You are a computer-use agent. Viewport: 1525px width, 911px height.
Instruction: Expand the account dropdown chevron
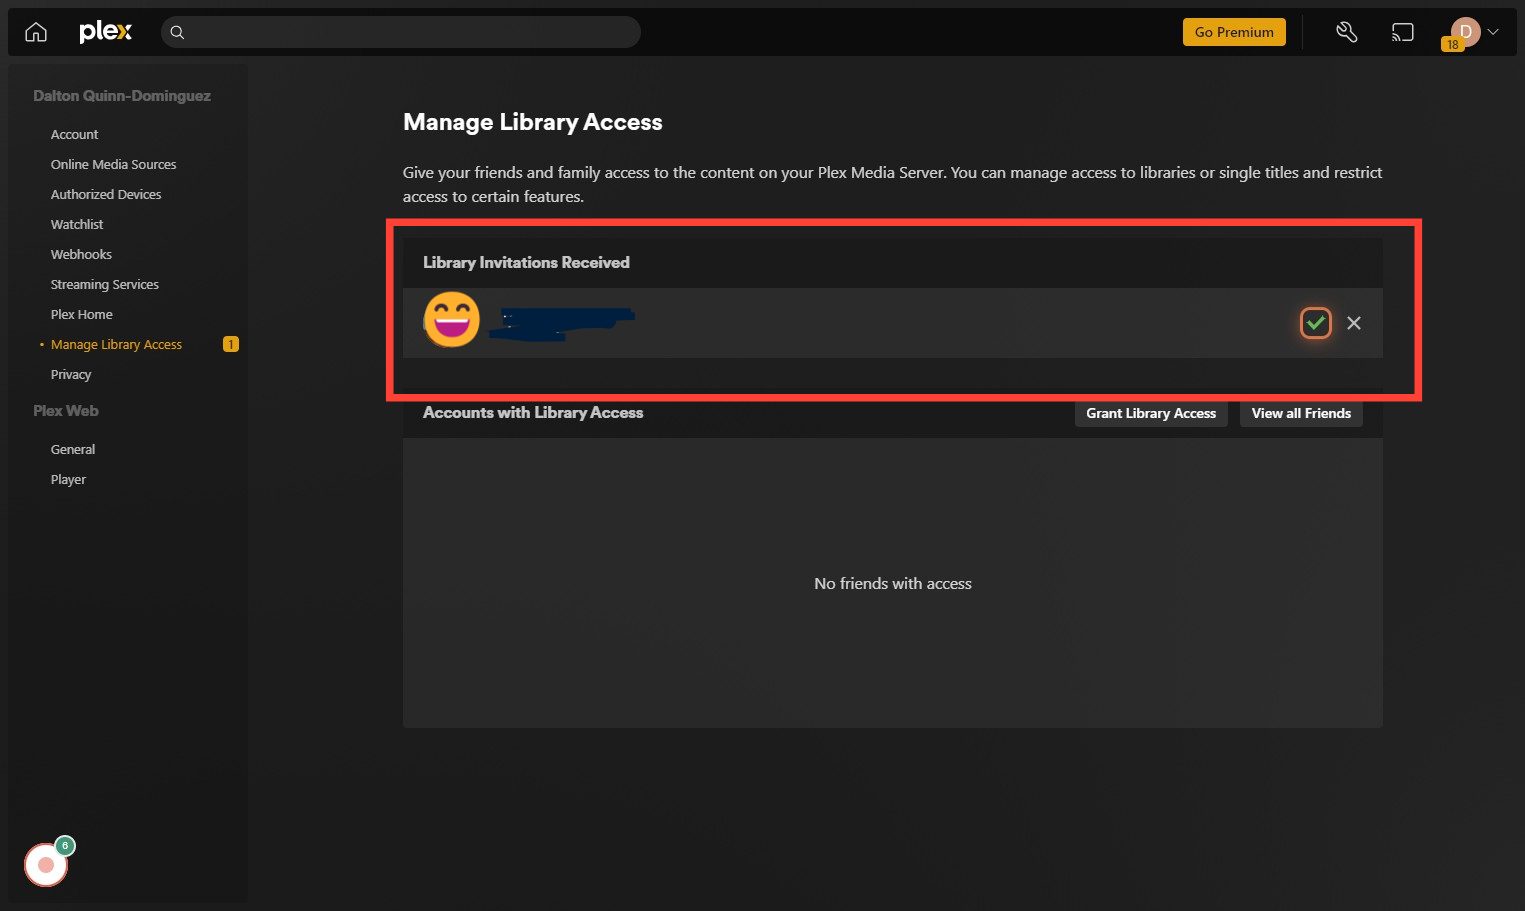(x=1493, y=32)
